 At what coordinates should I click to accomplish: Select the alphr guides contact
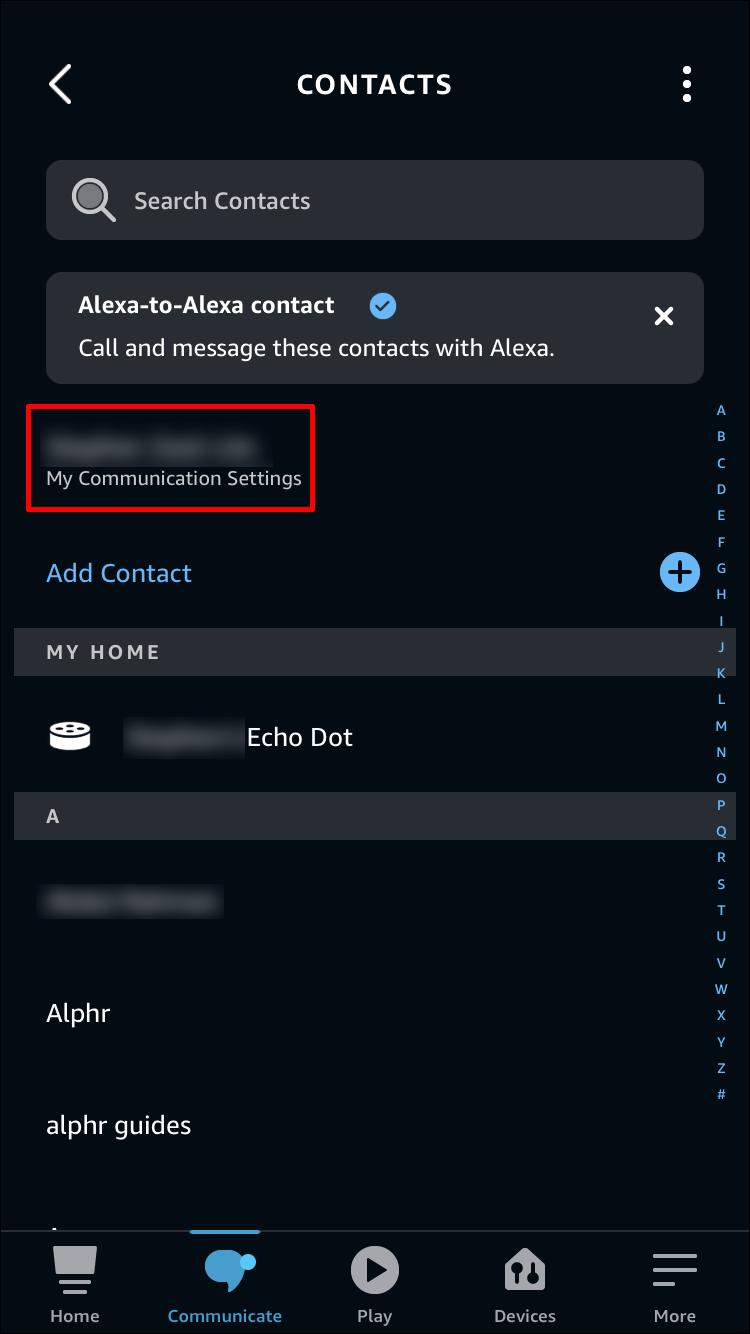tap(118, 1125)
